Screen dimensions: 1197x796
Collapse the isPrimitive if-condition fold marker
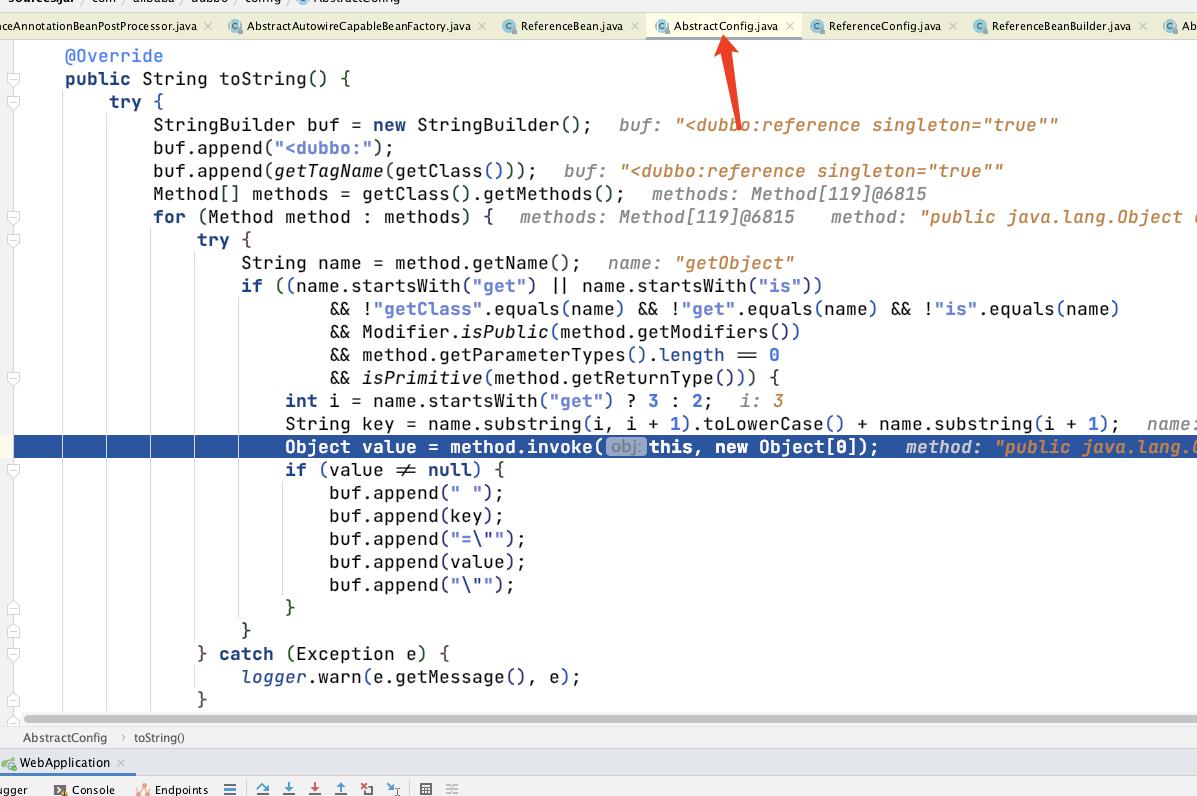coord(13,379)
